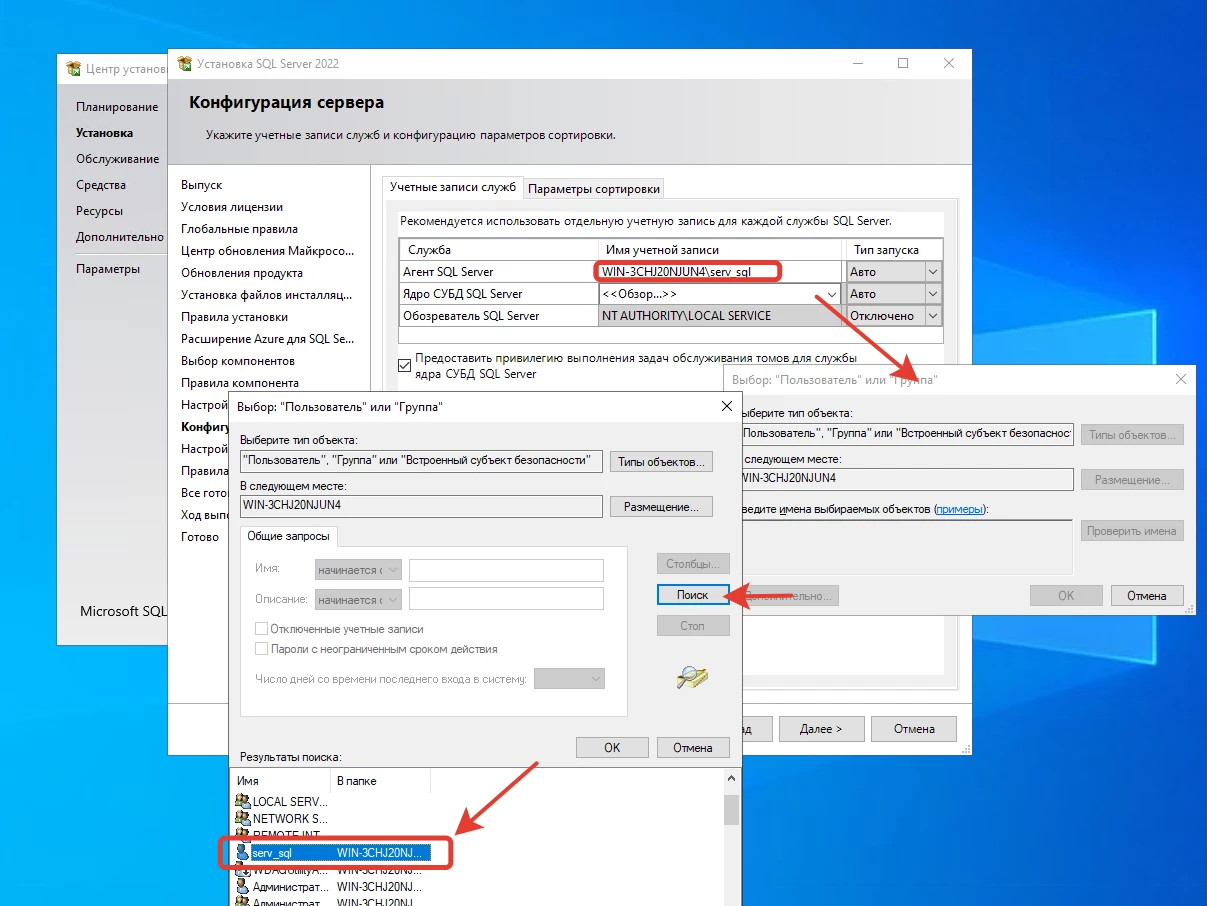This screenshot has width=1207, height=906.
Task: Select 'Обслуживание' in the Installation Center sidebar
Action: 117,159
